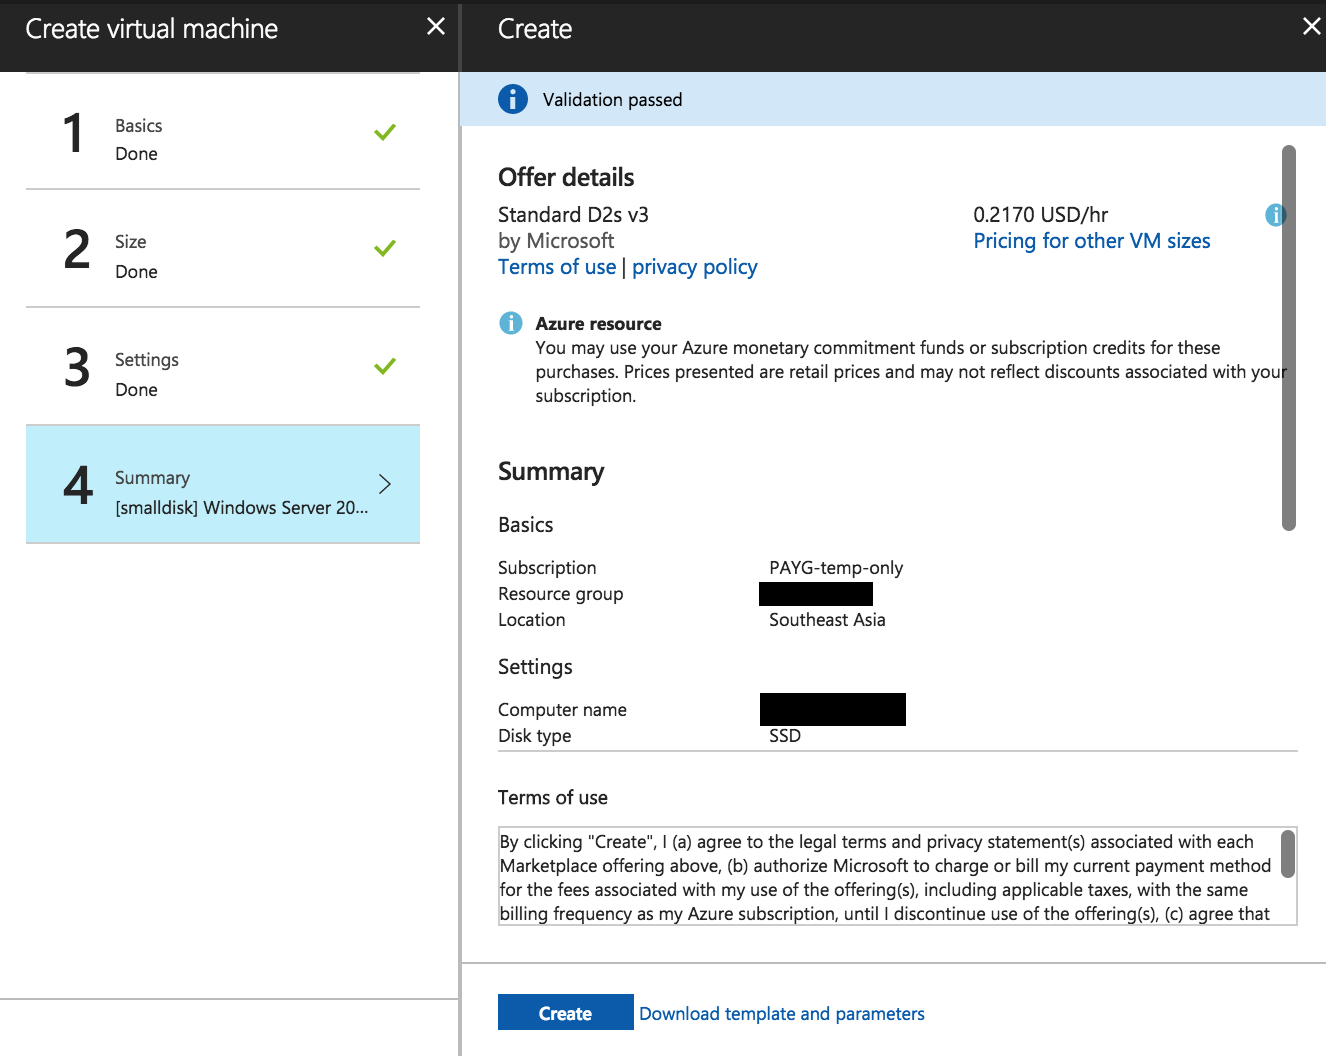Image resolution: width=1326 pixels, height=1056 pixels.
Task: Click the pricing info icon near 0.2170 USD/hr
Action: click(1275, 214)
